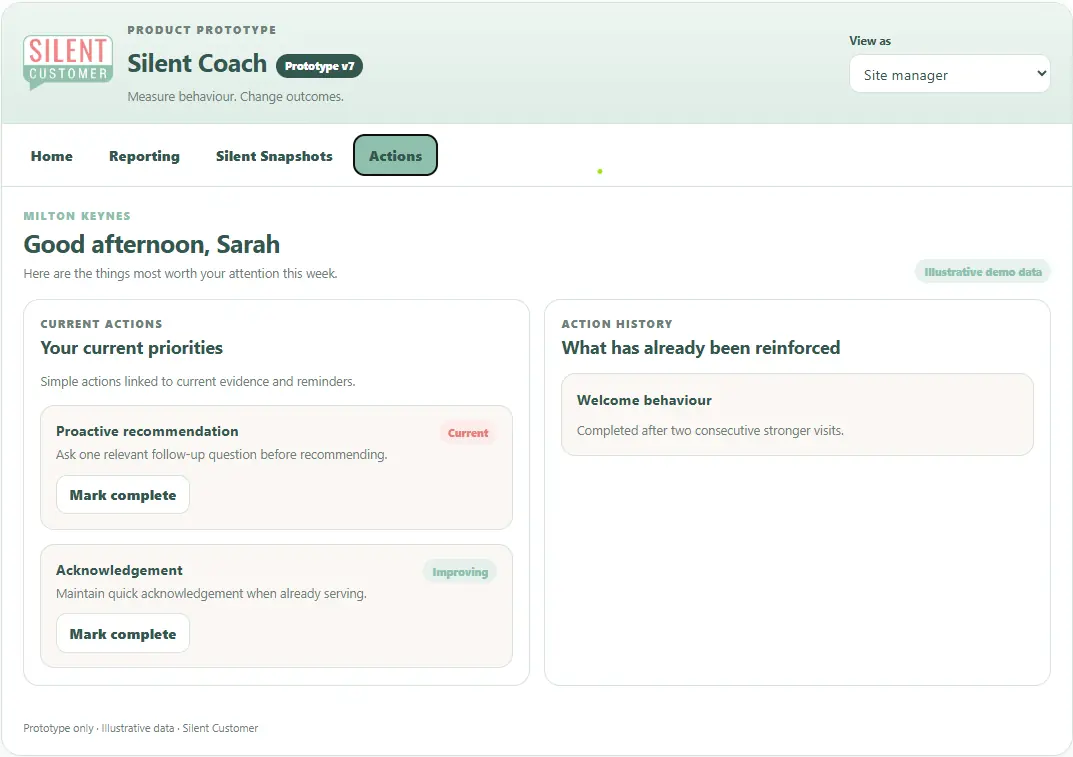Screen dimensions: 1073x757
Task: Click the Illustrative demo data tag
Action: click(x=983, y=272)
